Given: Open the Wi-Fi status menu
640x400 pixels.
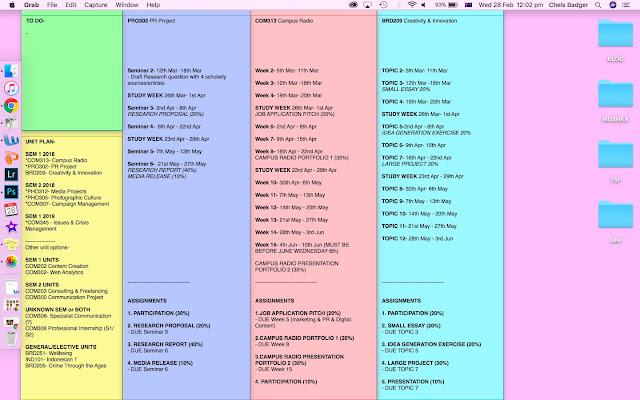Looking at the screenshot, I should pyautogui.click(x=412, y=5).
